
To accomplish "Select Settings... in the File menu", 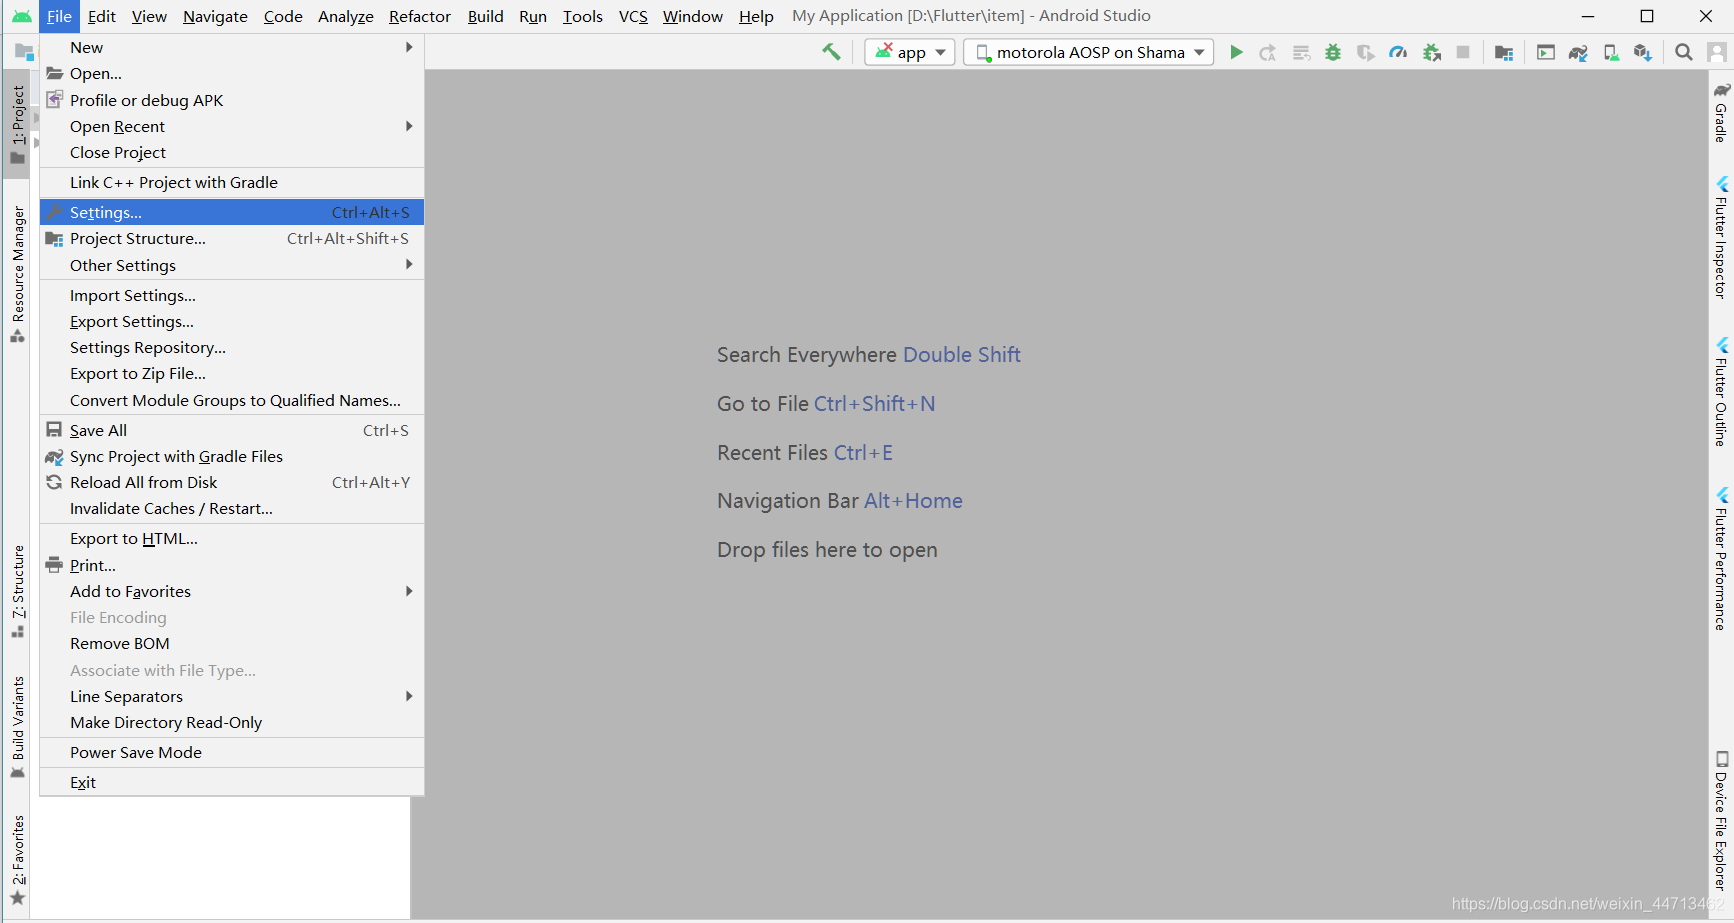I will (x=232, y=212).
